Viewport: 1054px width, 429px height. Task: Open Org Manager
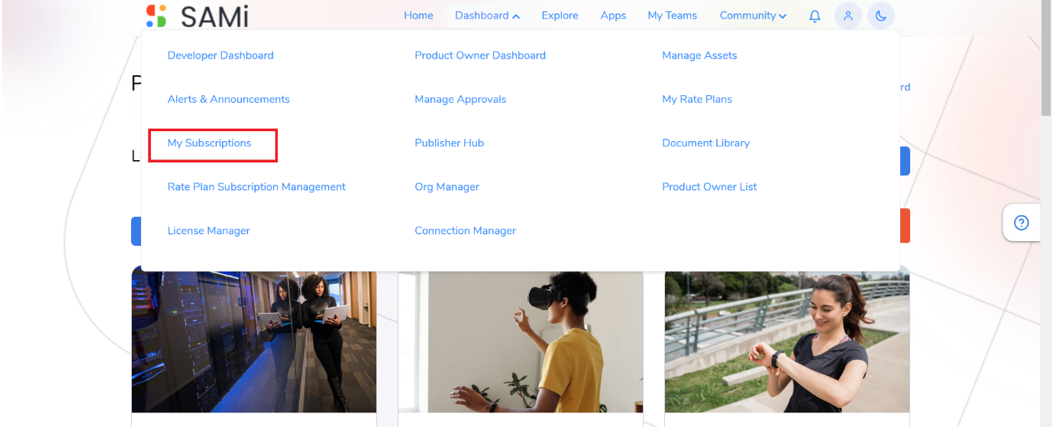tap(447, 187)
